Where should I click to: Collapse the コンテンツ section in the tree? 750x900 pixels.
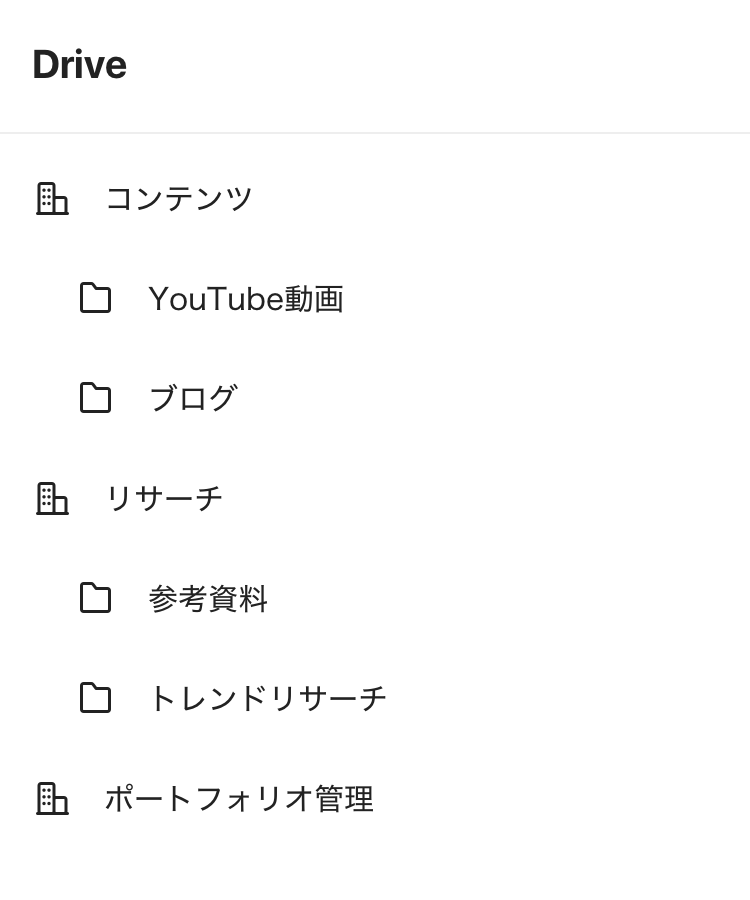179,198
